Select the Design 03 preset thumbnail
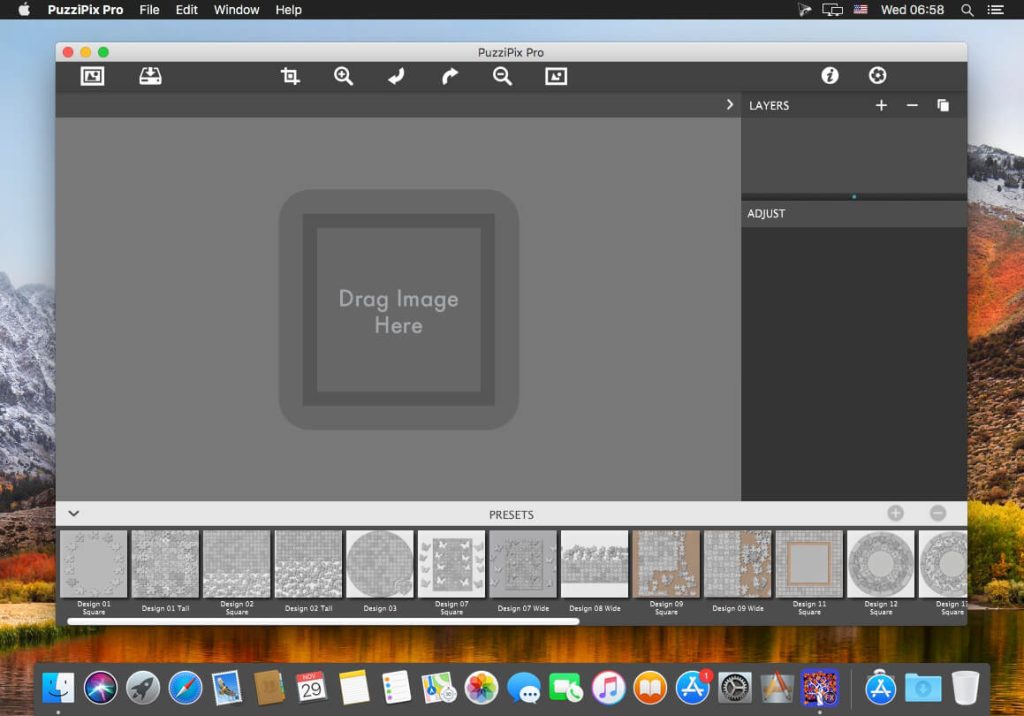The width and height of the screenshot is (1024, 716). 380,565
